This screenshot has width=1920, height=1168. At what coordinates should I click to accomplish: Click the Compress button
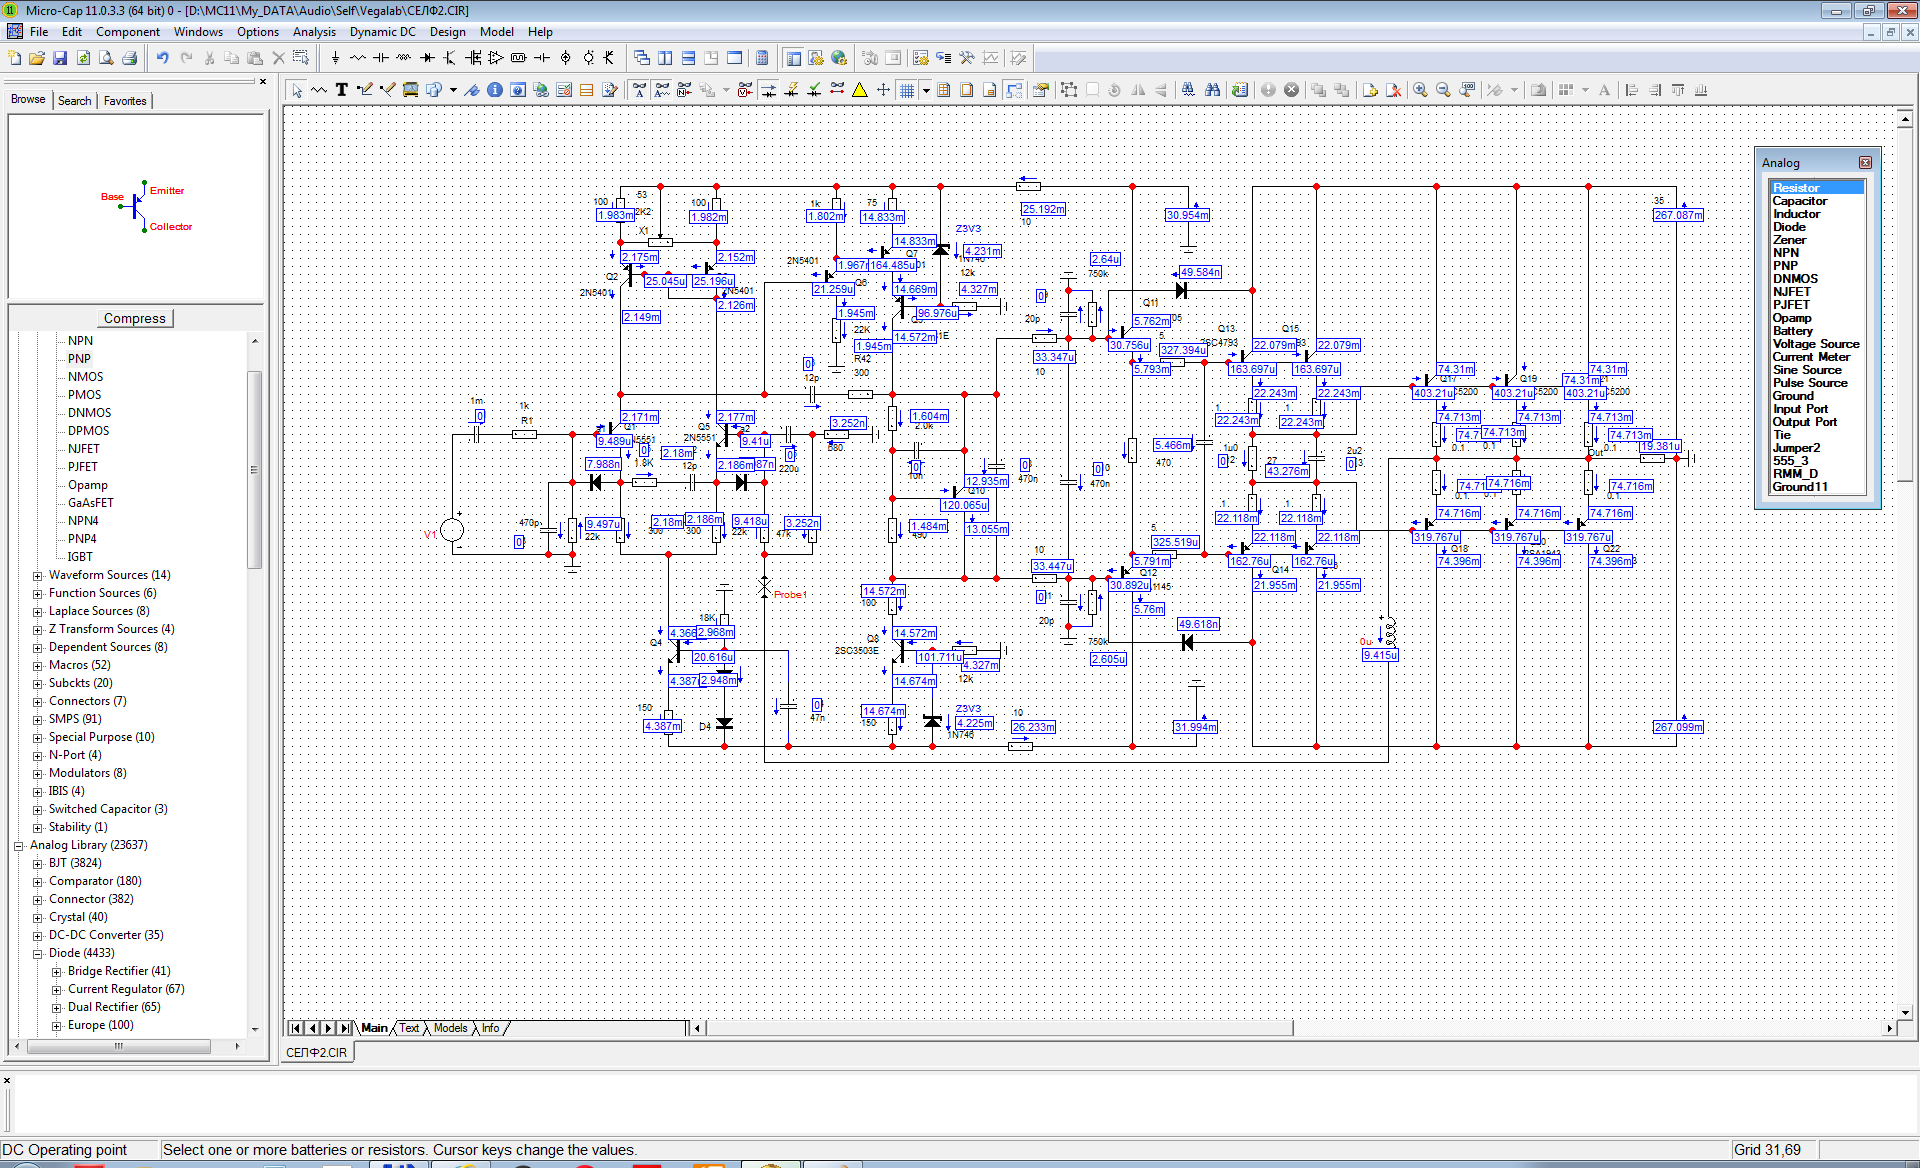(135, 318)
